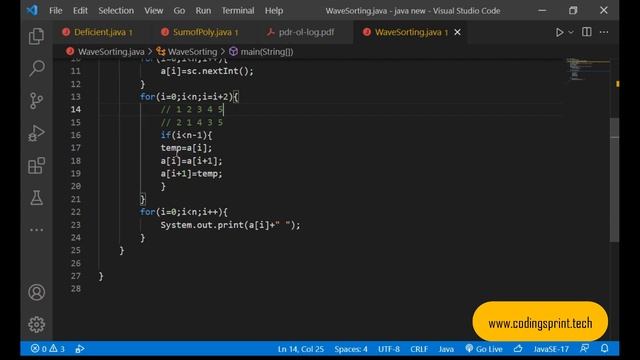Viewport: 640px width, 360px height.
Task: Click line number 13 in the gutter
Action: pyautogui.click(x=76, y=97)
